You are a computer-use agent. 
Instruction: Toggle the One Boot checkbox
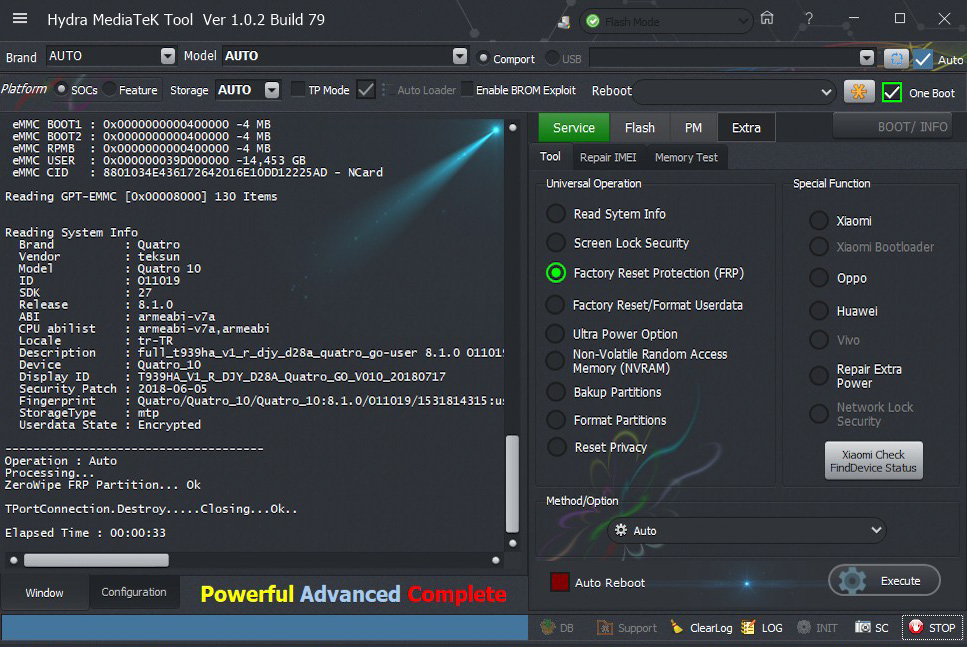pos(892,93)
